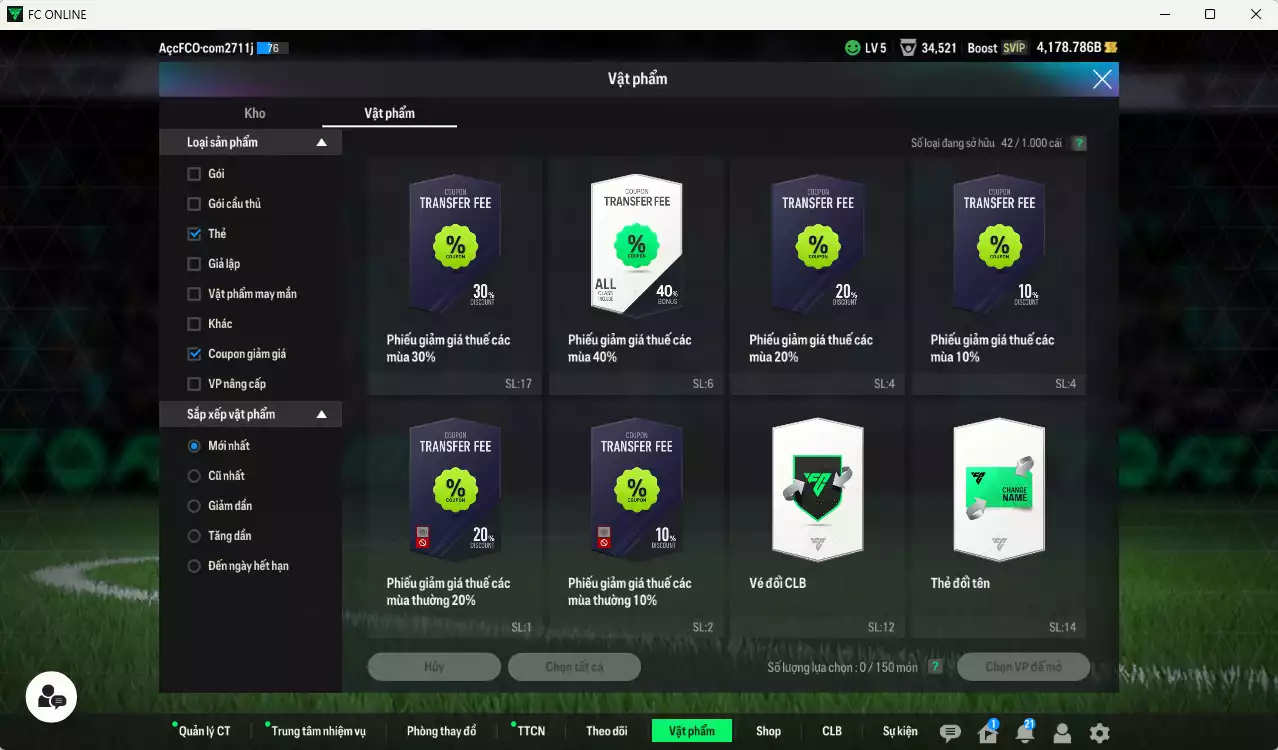Close the Vật phẩm panel with X icon
This screenshot has height=750, width=1278.
[1102, 79]
